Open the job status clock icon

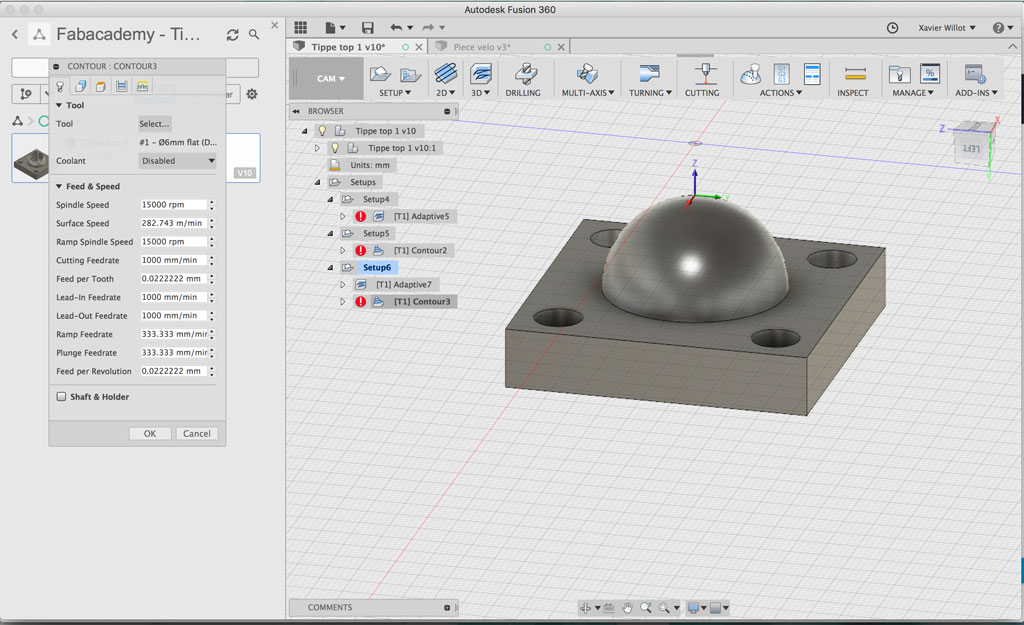tap(893, 27)
